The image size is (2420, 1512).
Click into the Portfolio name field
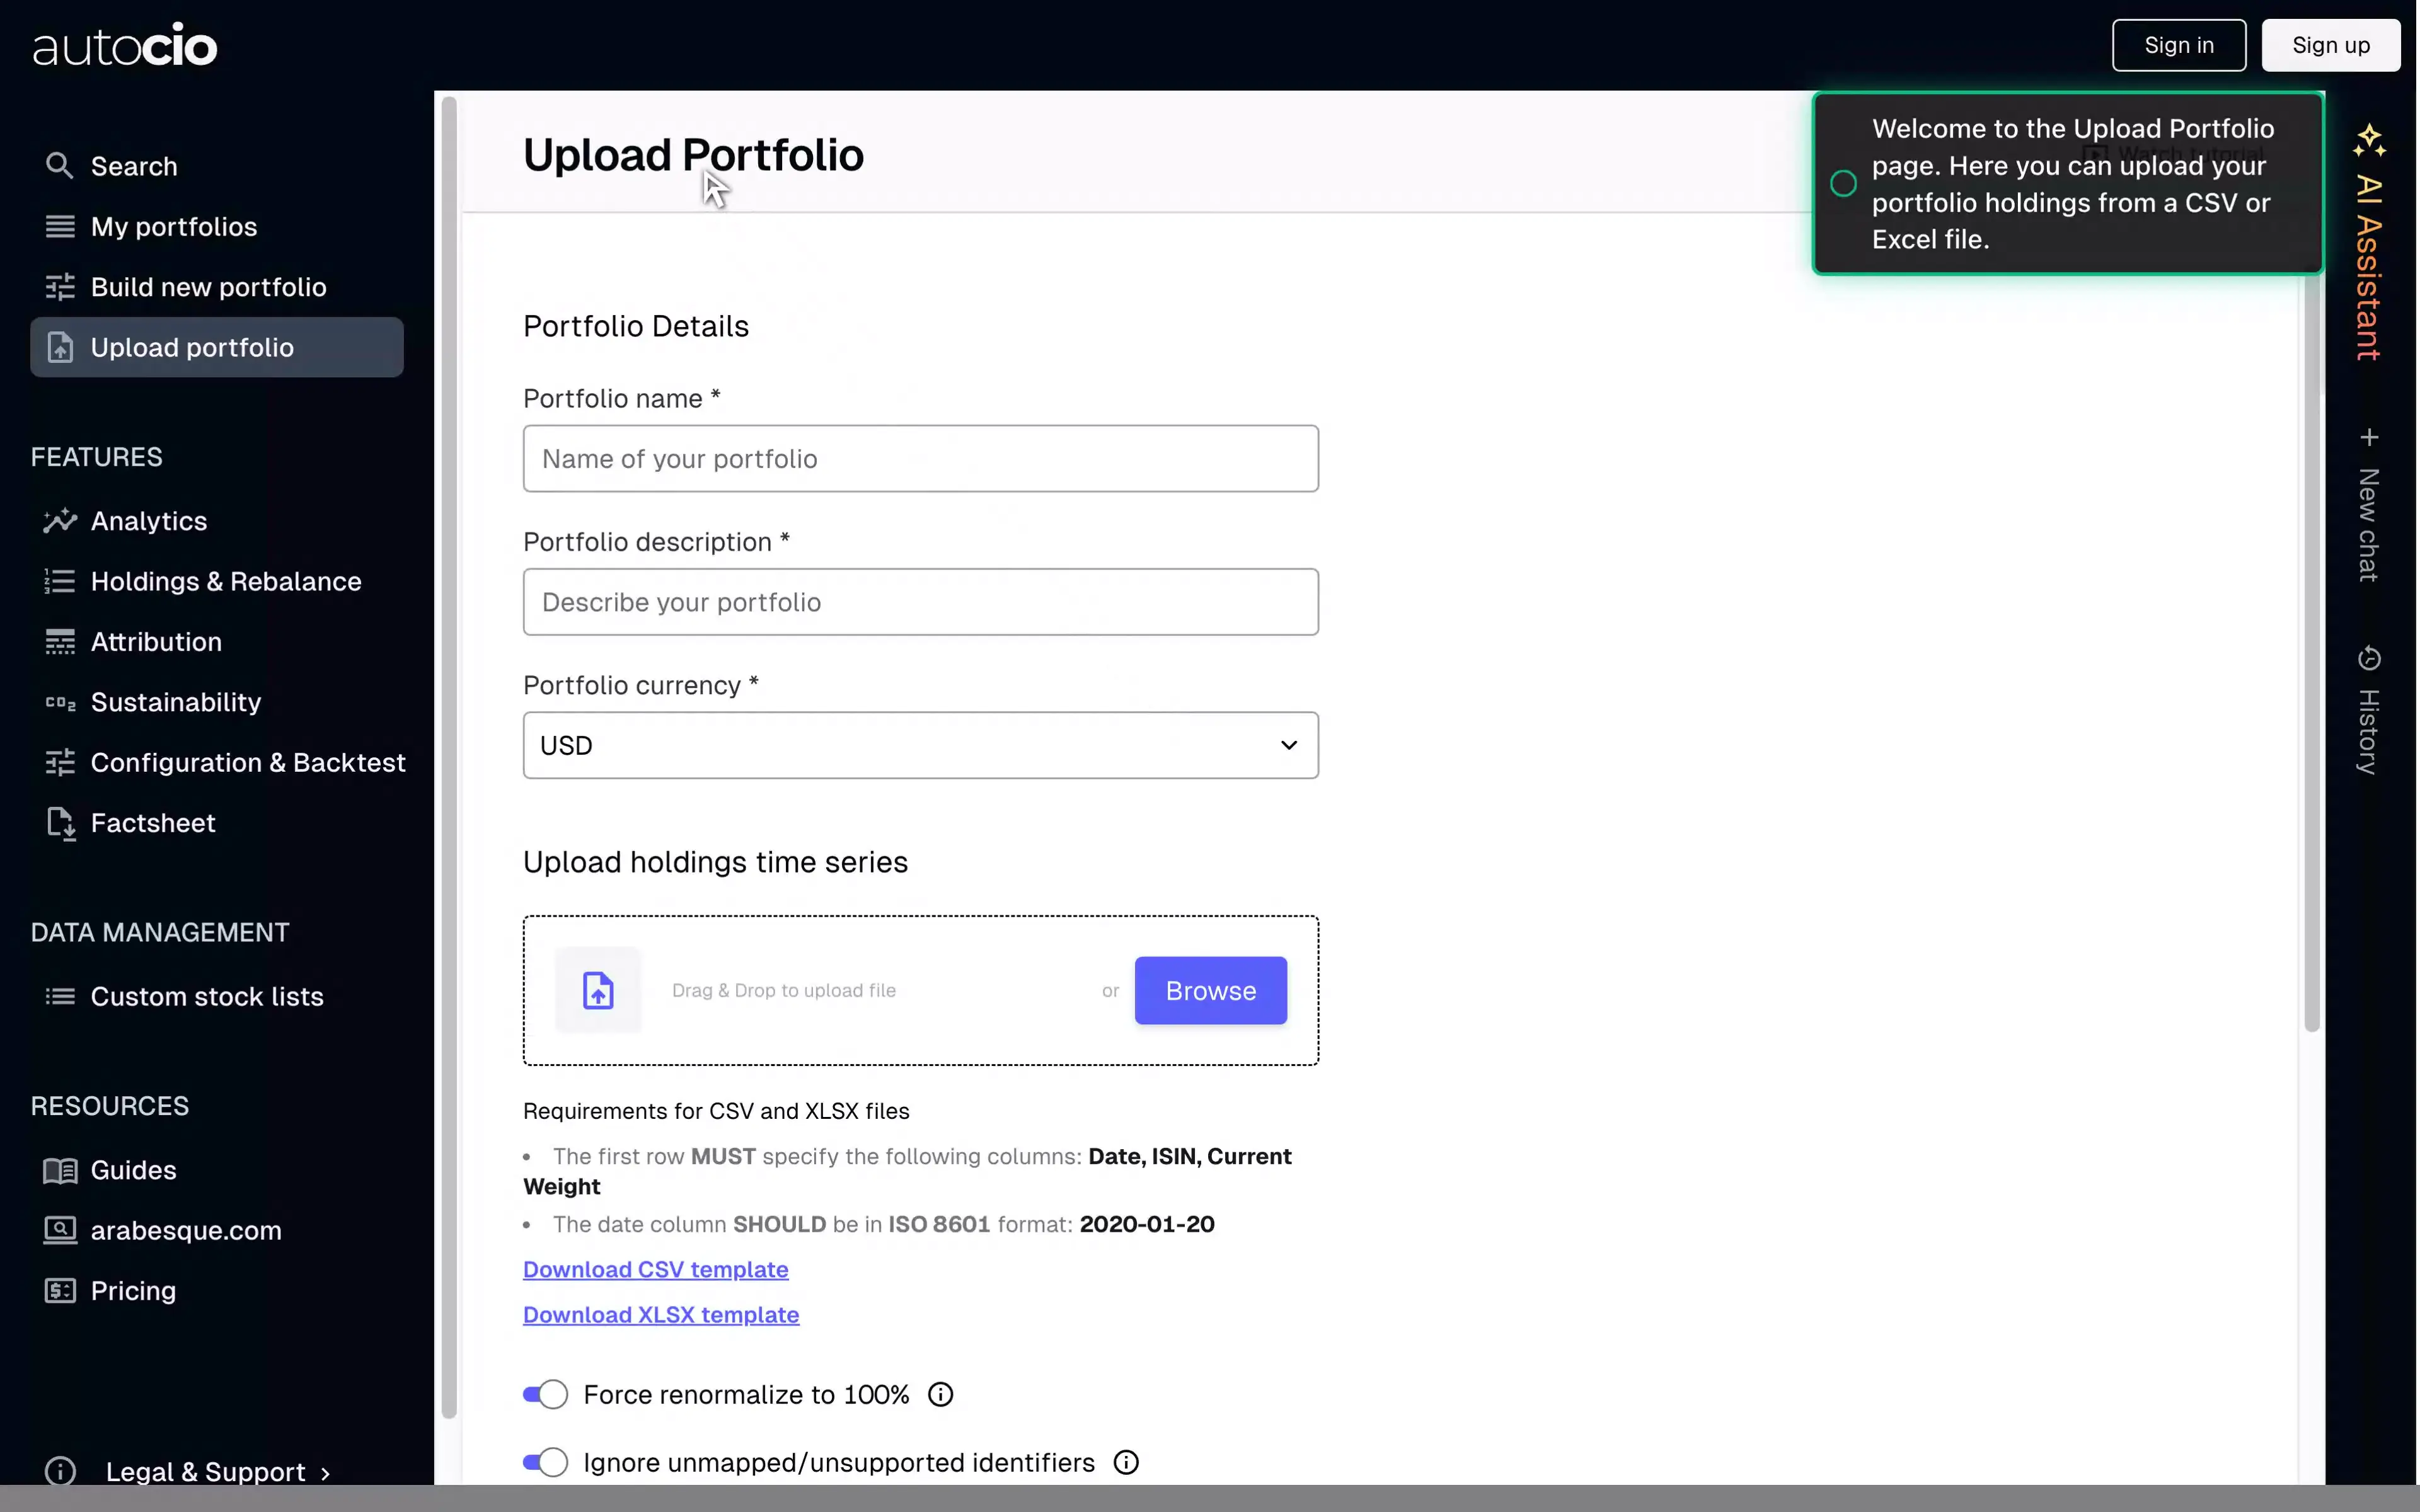coord(920,459)
